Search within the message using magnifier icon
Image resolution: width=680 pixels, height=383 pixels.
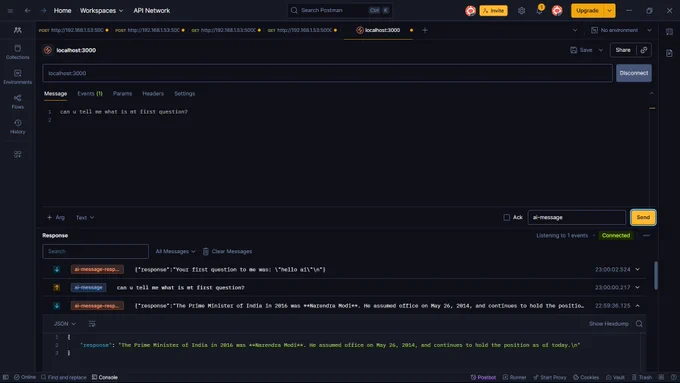point(639,324)
